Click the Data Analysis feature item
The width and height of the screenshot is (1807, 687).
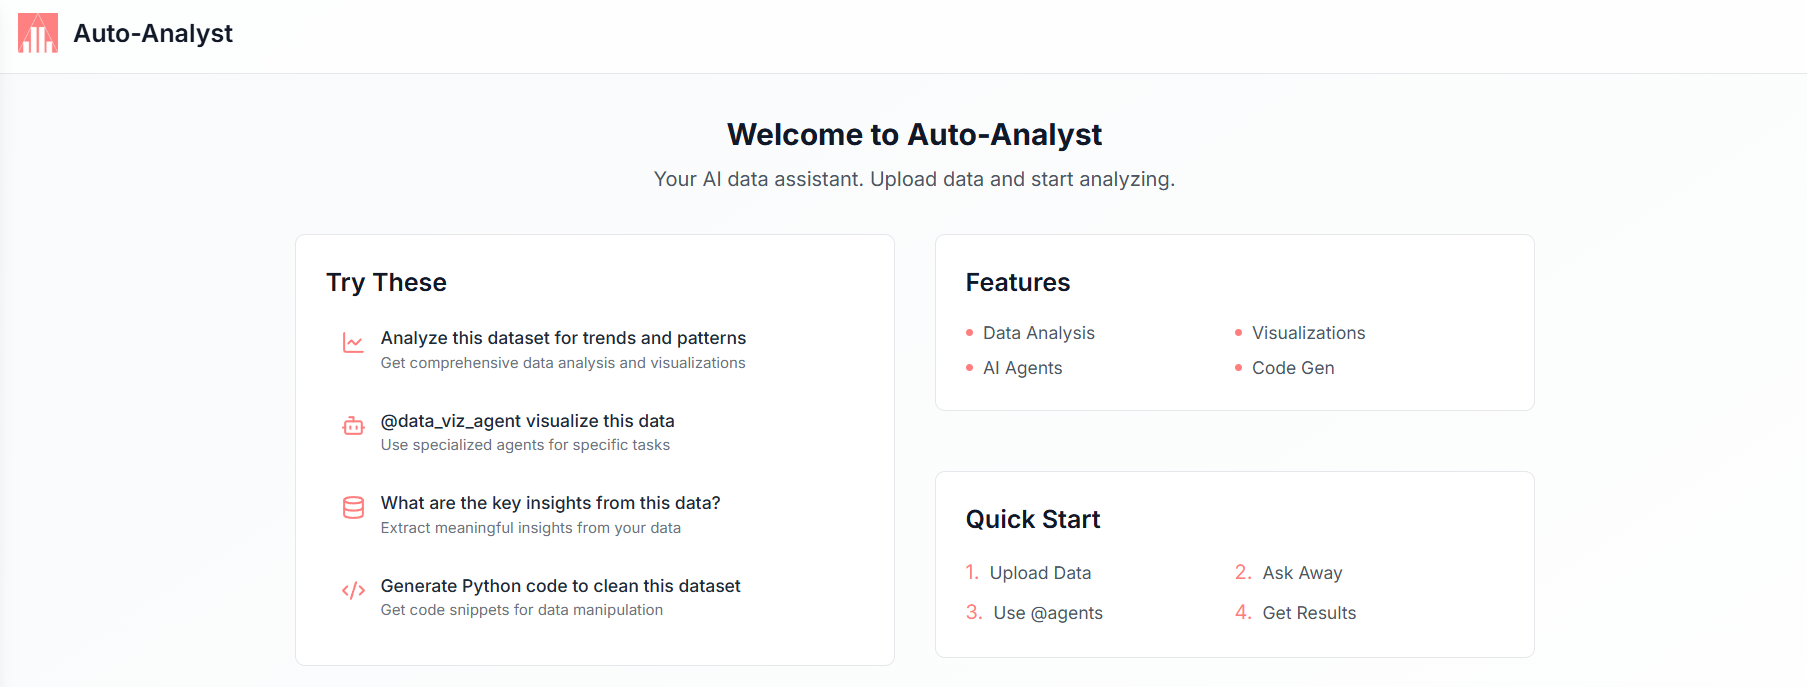tap(1038, 333)
